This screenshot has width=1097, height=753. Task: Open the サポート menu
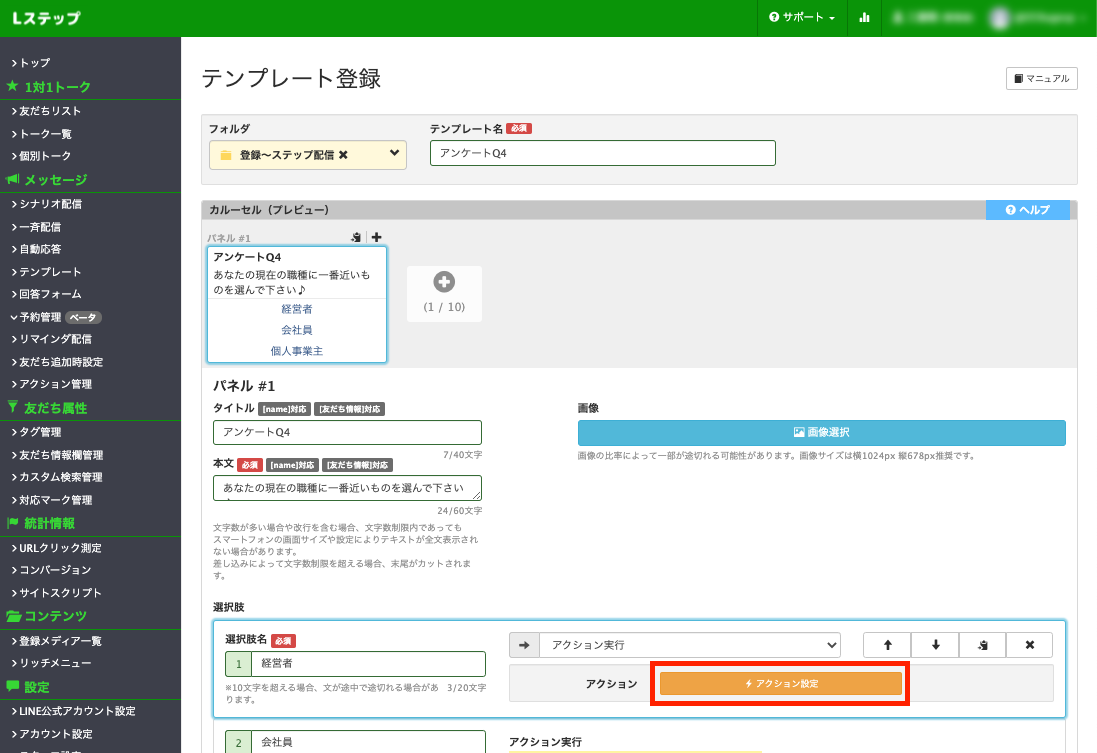[x=801, y=18]
